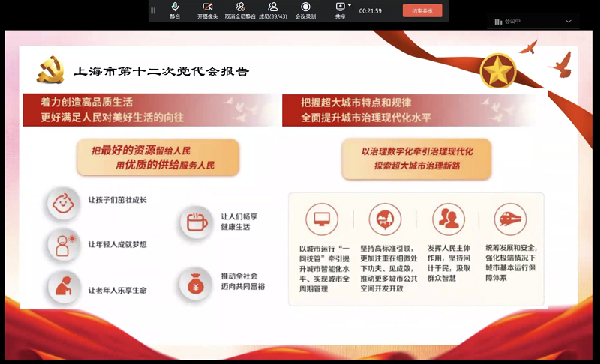Expand the speaker status panel chevron
This screenshot has width=600, height=364.
coord(569,21)
